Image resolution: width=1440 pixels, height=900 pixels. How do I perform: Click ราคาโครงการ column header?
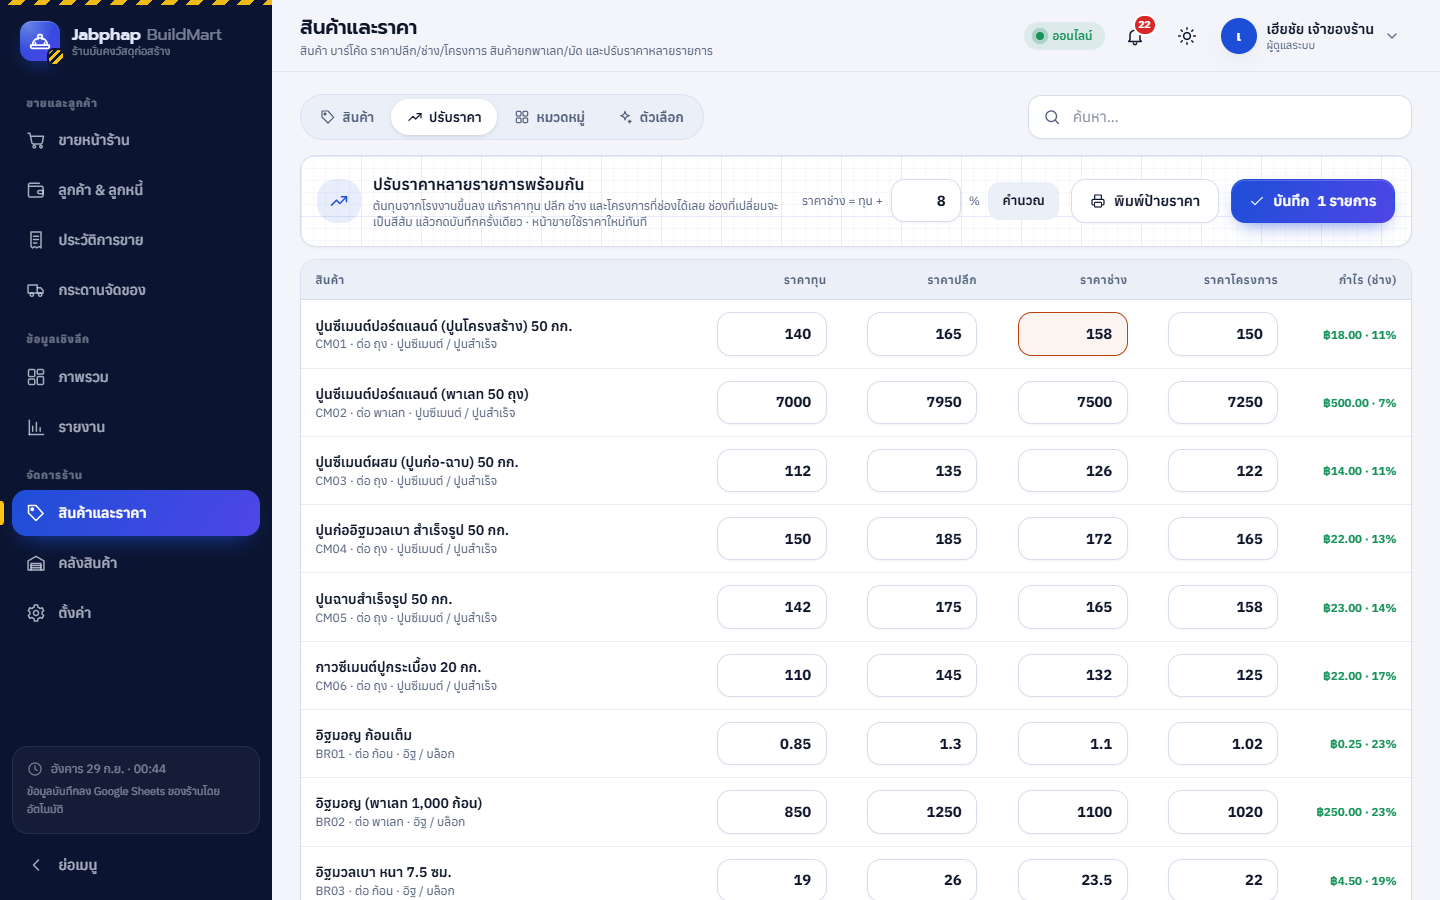(x=1240, y=280)
